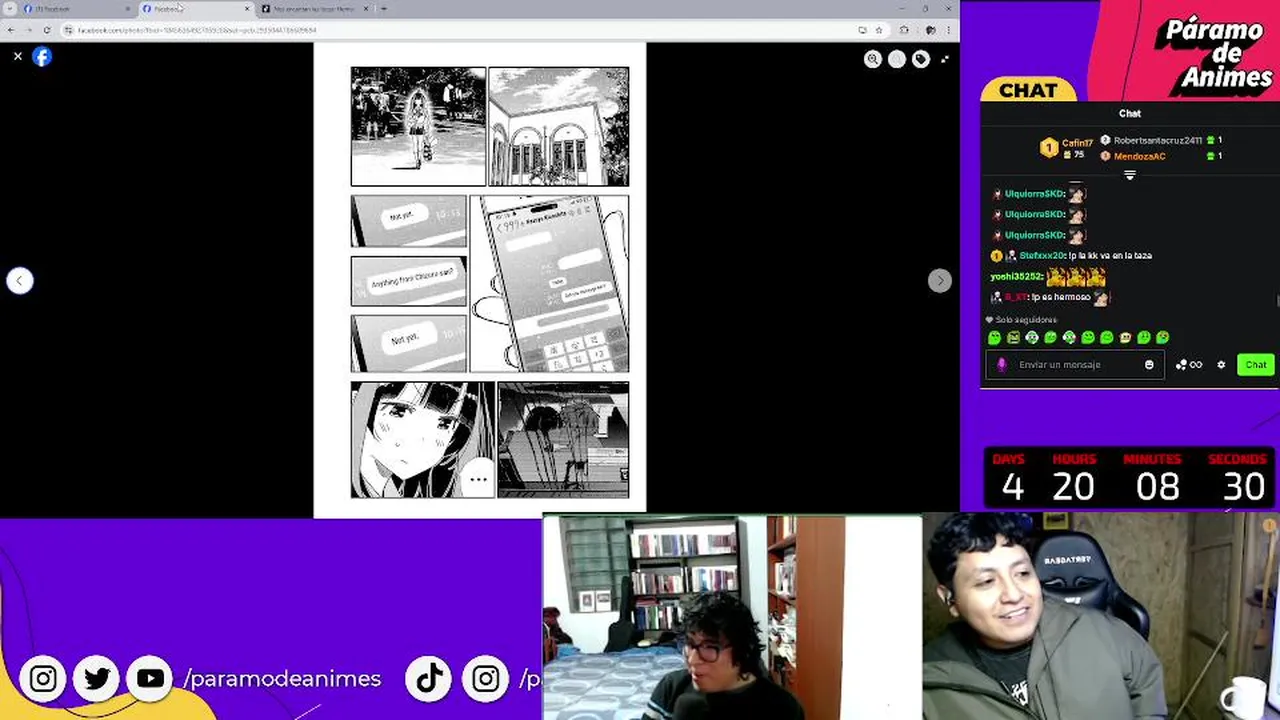Zoom in on the manga photo
The height and width of the screenshot is (720, 1280).
[x=873, y=60]
